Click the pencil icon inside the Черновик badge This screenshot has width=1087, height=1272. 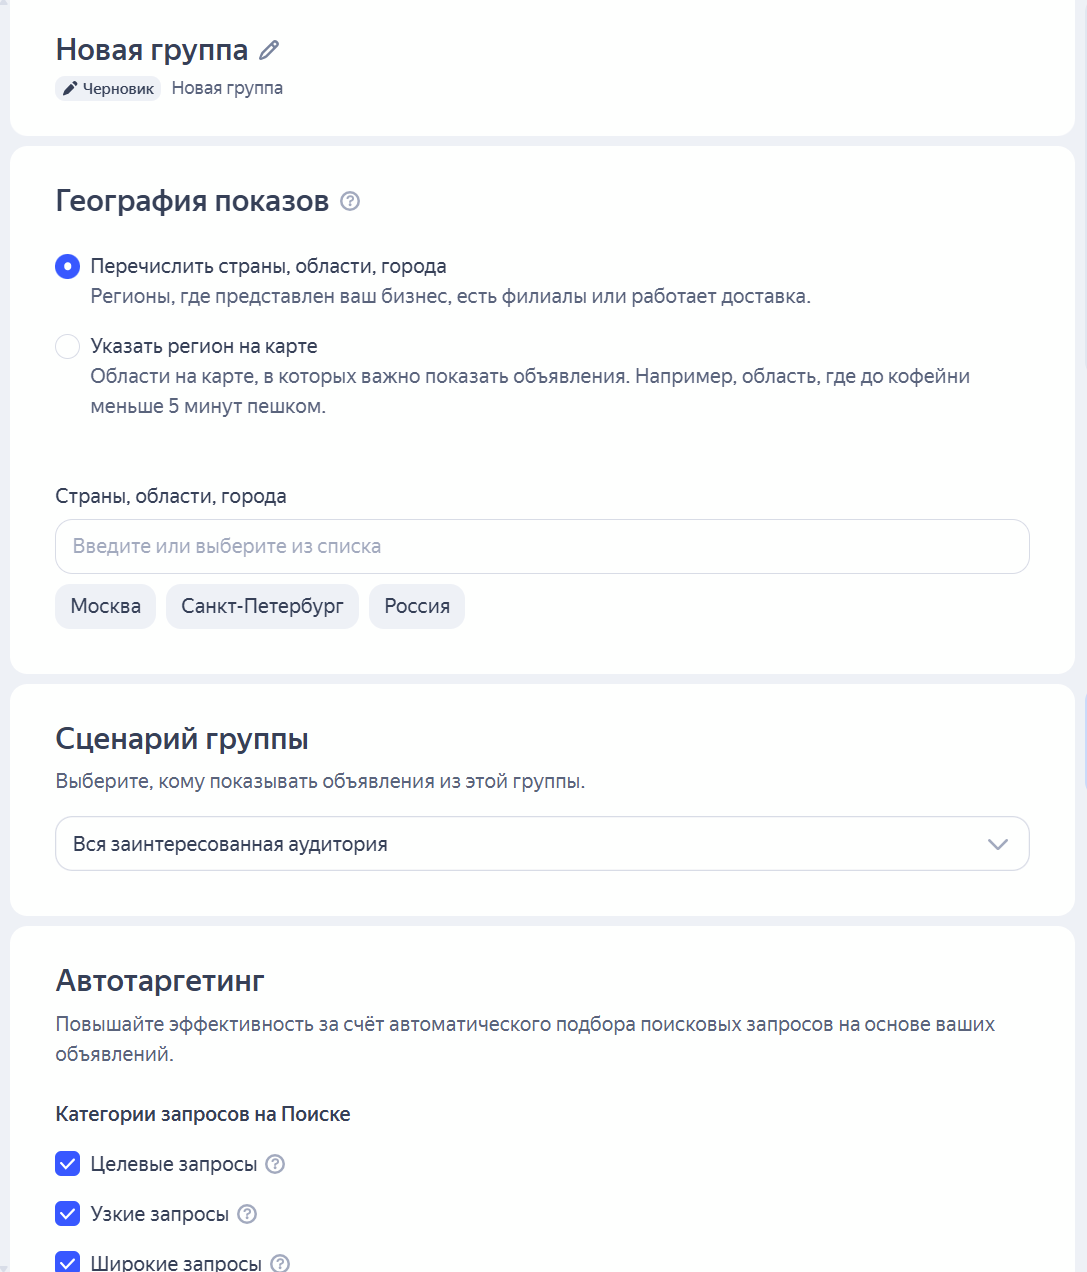click(x=68, y=88)
